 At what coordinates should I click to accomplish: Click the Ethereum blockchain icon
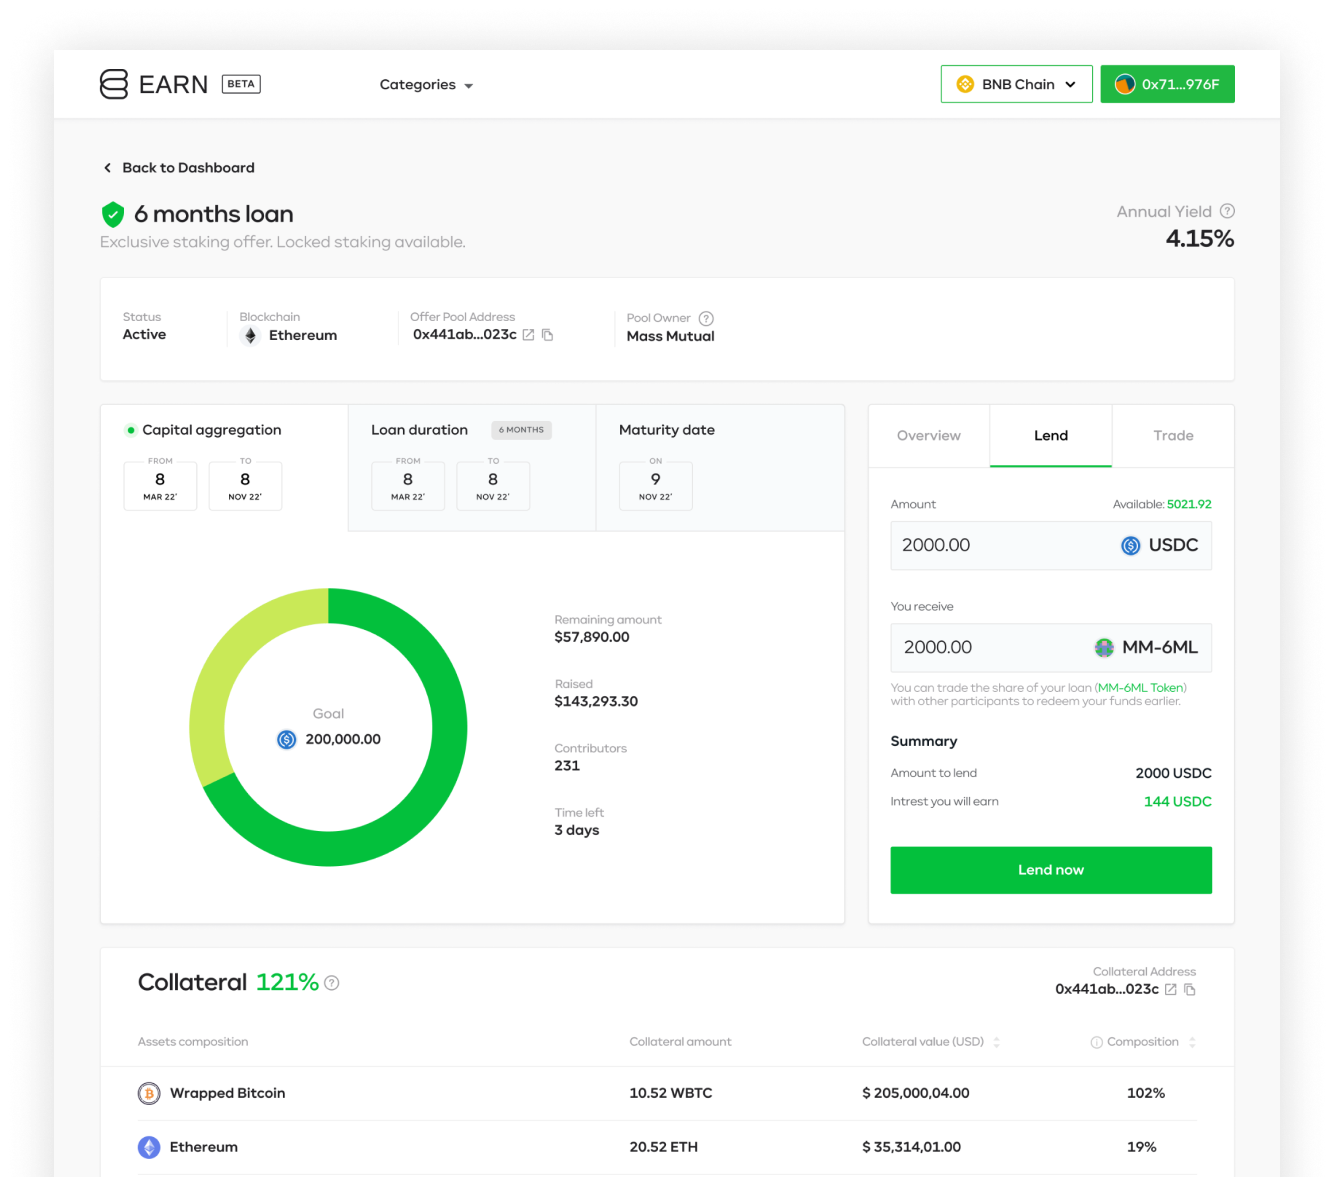[x=251, y=336]
